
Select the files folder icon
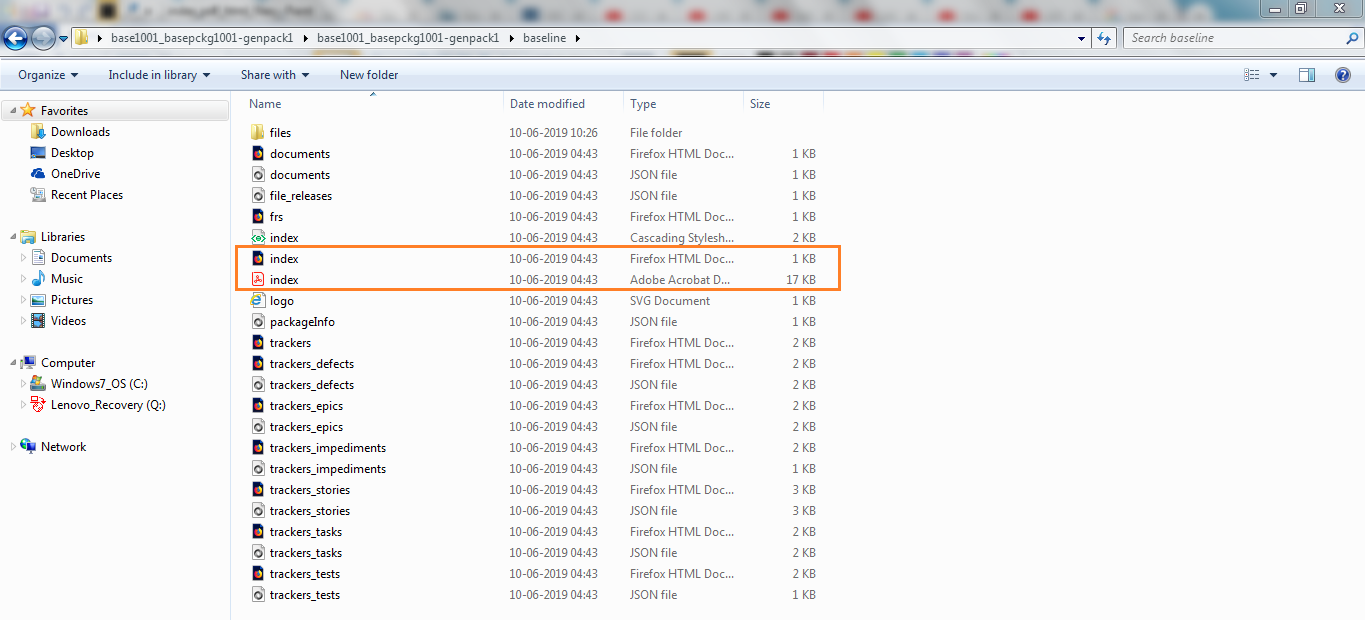pyautogui.click(x=257, y=133)
